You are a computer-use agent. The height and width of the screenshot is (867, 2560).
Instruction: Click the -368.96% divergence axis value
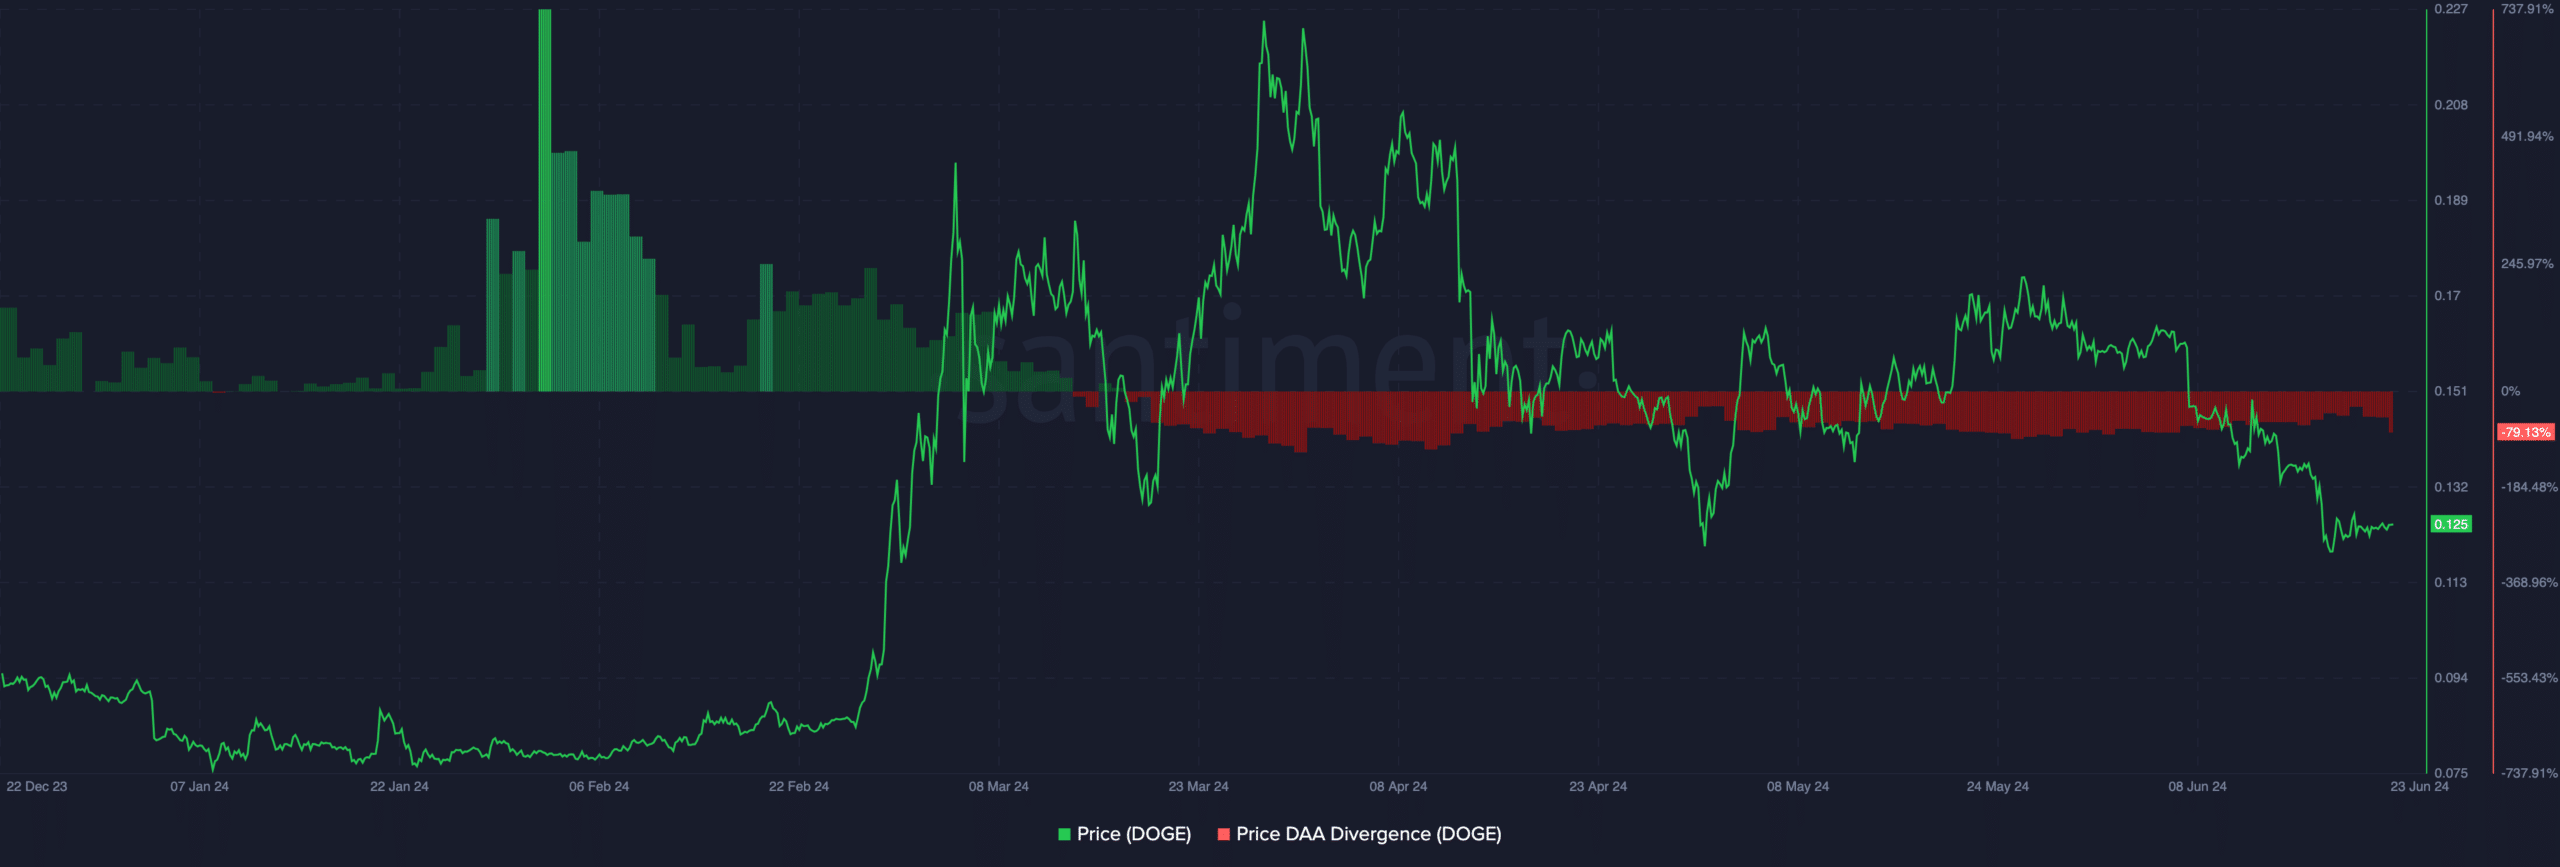2529,583
